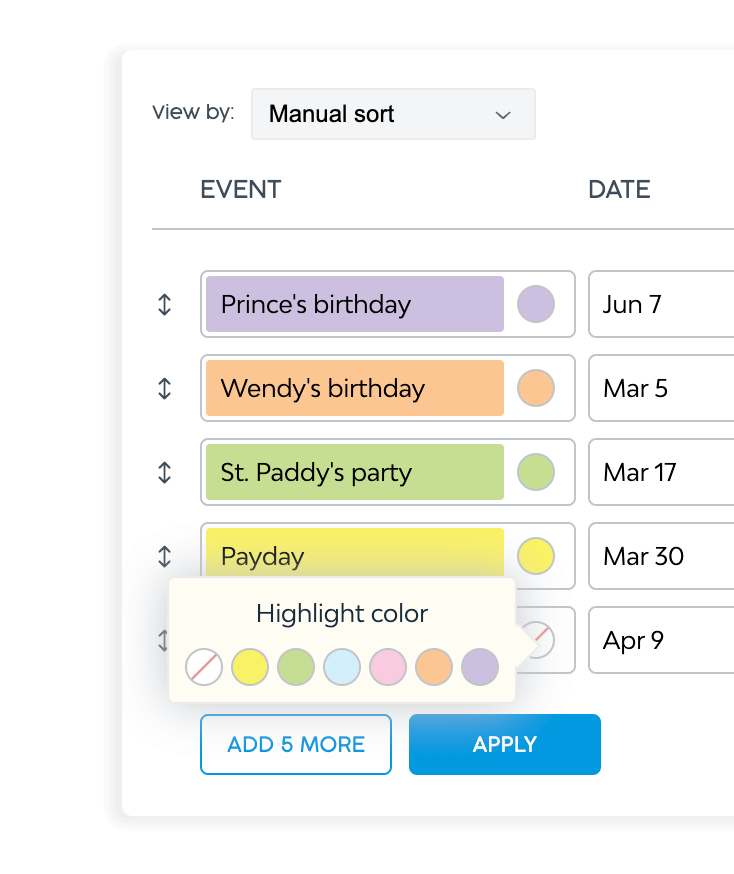
Task: Select no-color option in Highlight color popup
Action: (x=204, y=667)
